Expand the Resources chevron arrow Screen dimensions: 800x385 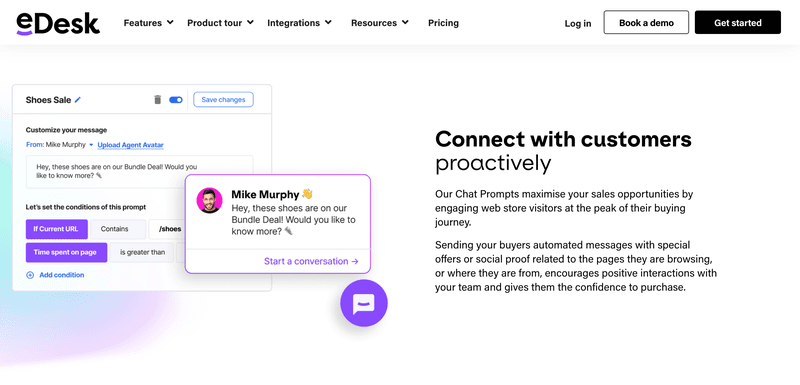[405, 22]
